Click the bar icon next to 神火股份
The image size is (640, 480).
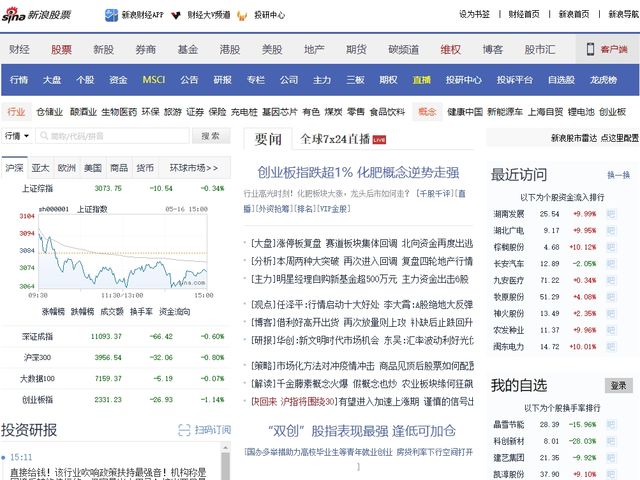(x=611, y=313)
